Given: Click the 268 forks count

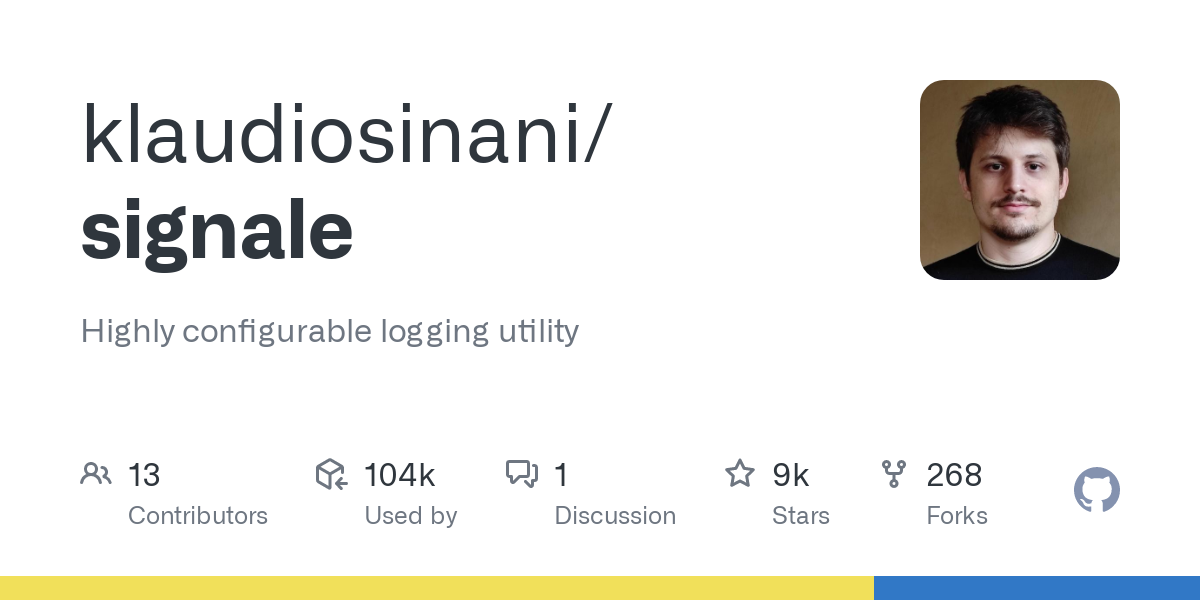Looking at the screenshot, I should click(x=954, y=475).
